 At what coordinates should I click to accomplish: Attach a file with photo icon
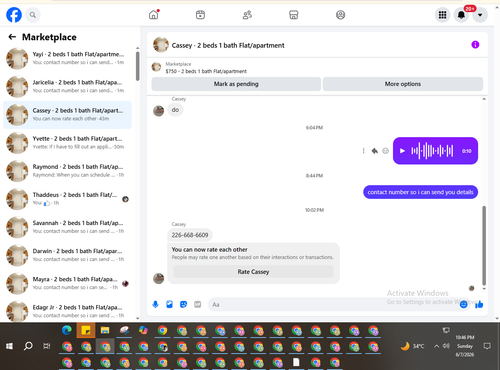(169, 304)
